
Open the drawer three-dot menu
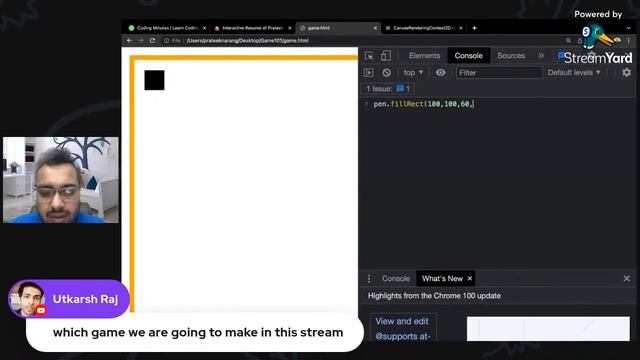(x=369, y=278)
